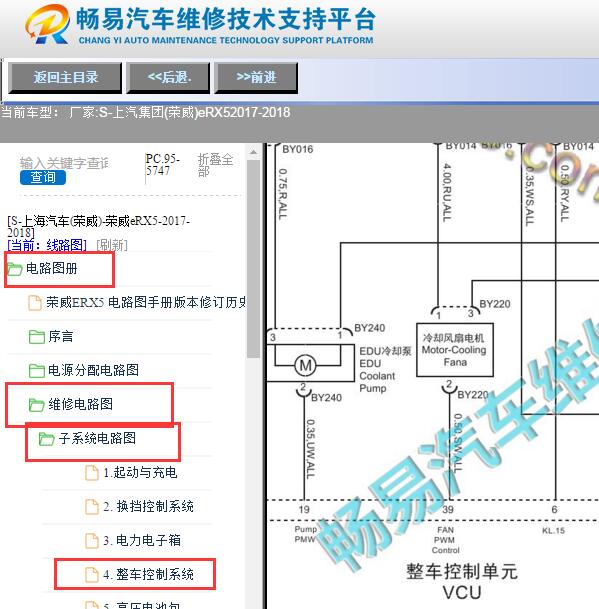Click the 维修电路图 open folder icon
The height and width of the screenshot is (609, 599).
coord(37,405)
